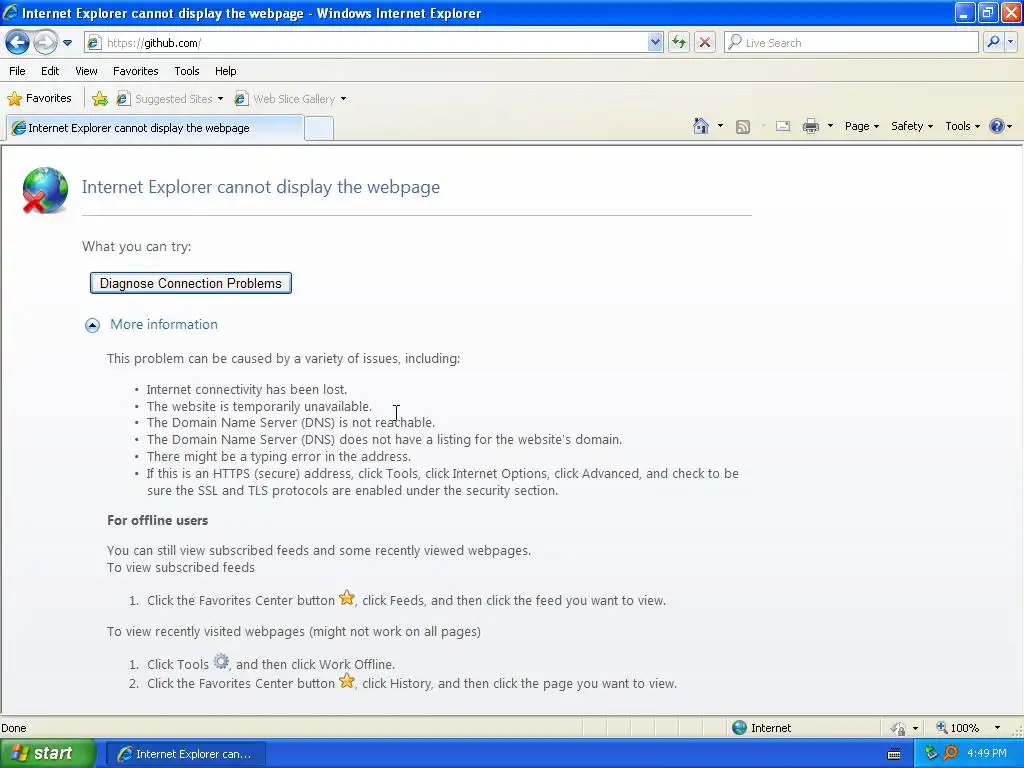Expand the Suggested Sites dropdown arrow
Viewport: 1024px width, 768px height.
(x=221, y=99)
